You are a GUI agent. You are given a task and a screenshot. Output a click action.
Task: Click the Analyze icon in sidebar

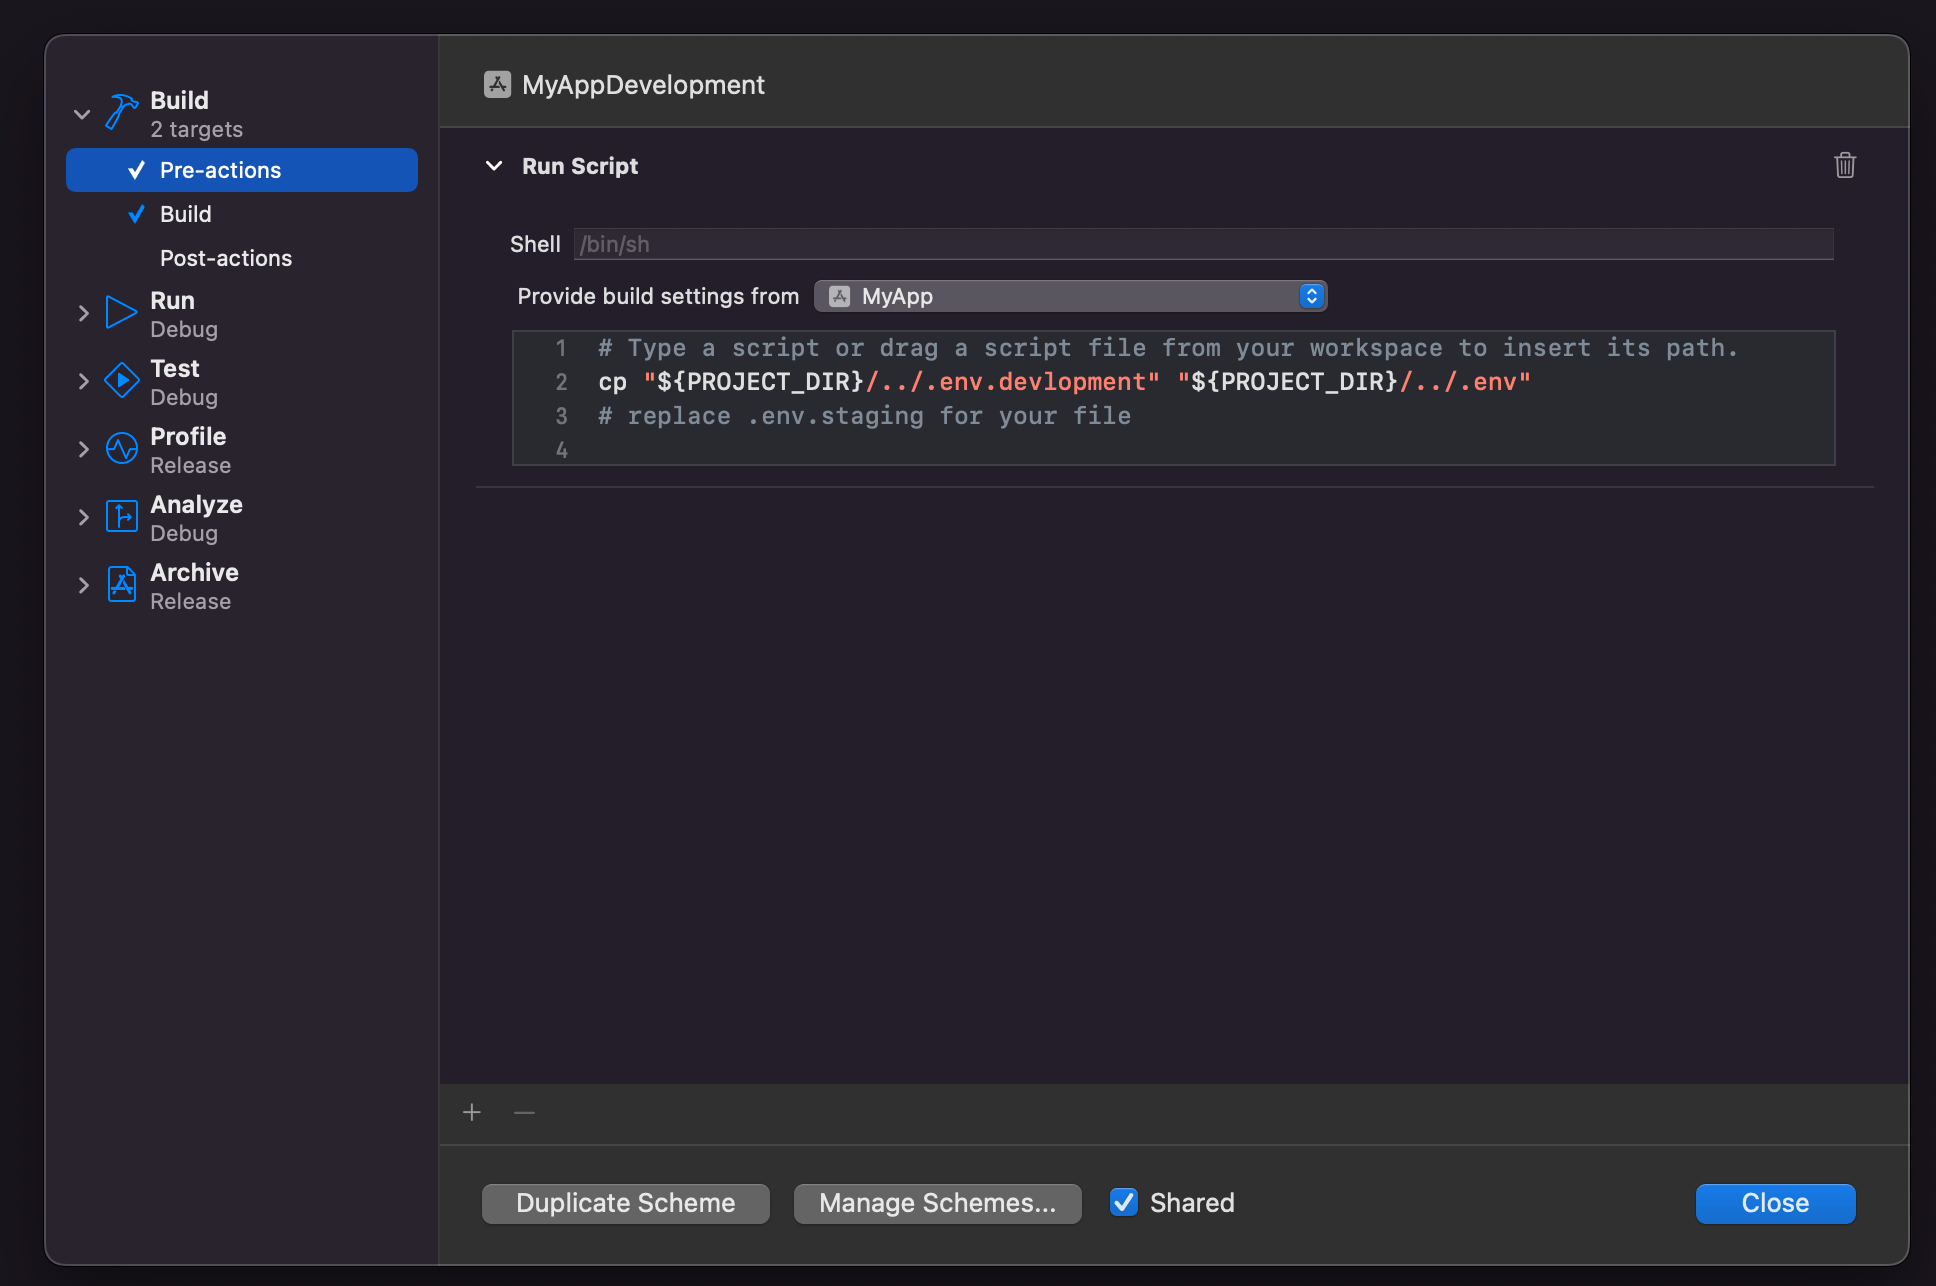point(121,517)
